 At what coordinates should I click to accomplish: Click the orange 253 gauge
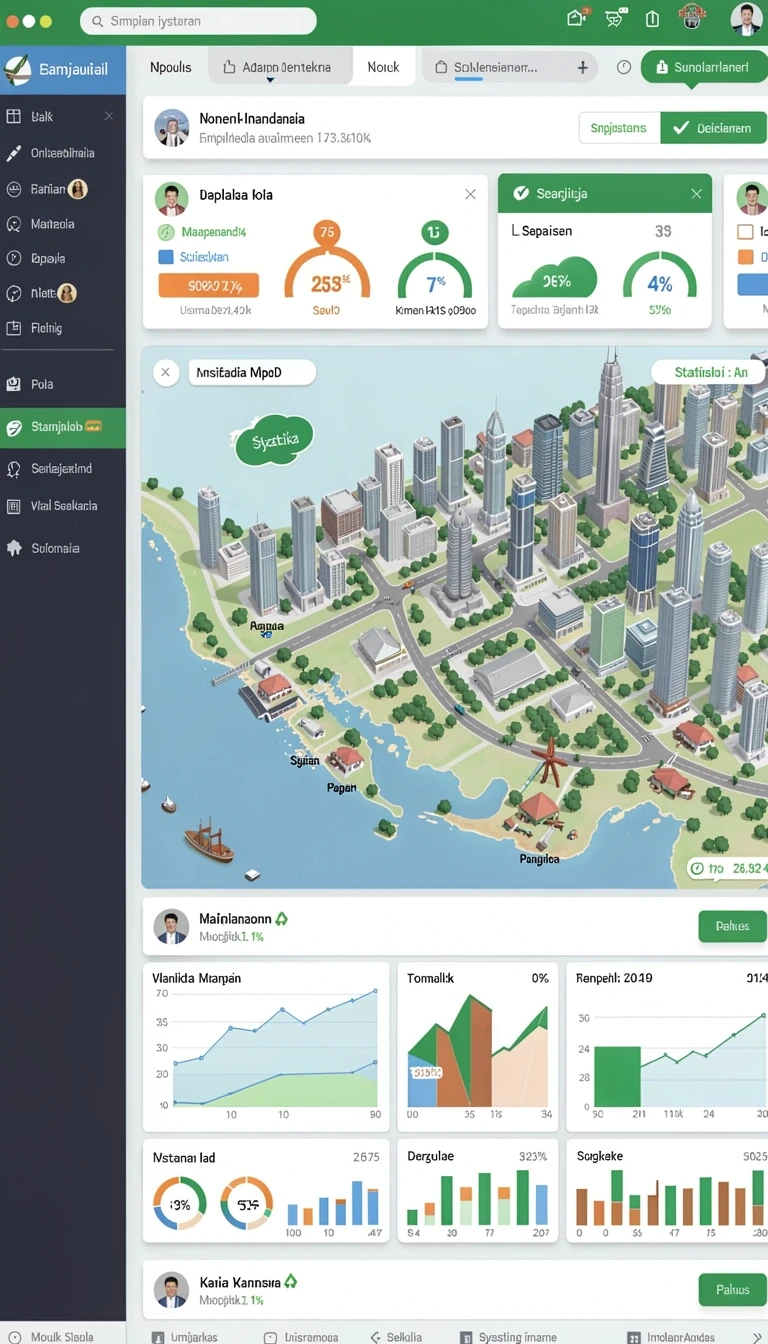pos(327,272)
